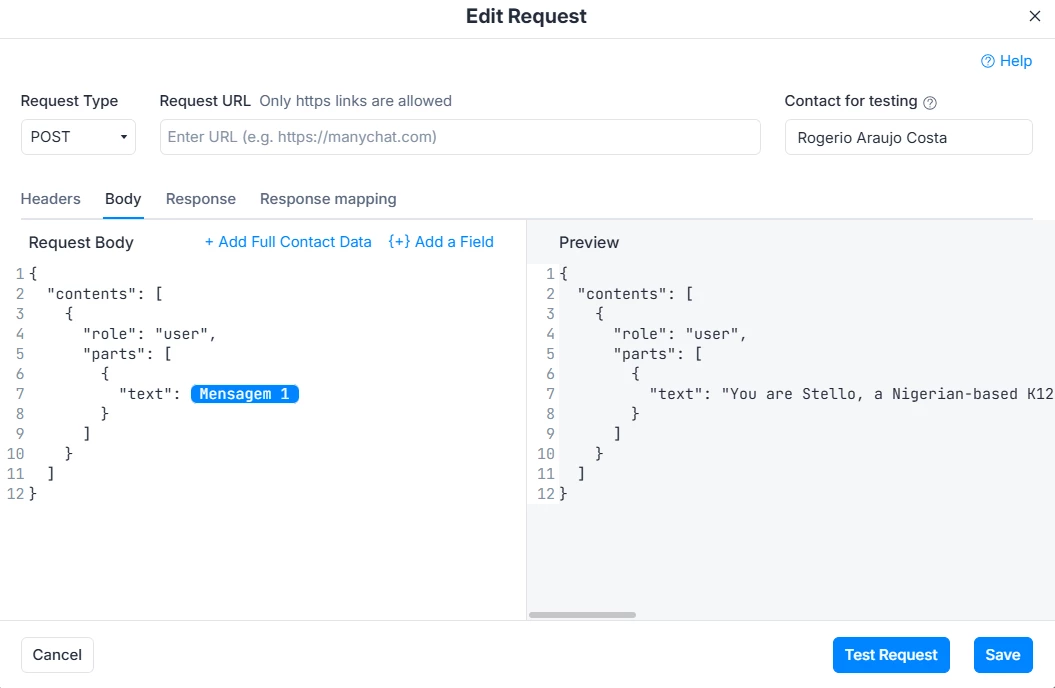Click the "contents" key in Request Body
The height and width of the screenshot is (688, 1055).
(x=92, y=294)
